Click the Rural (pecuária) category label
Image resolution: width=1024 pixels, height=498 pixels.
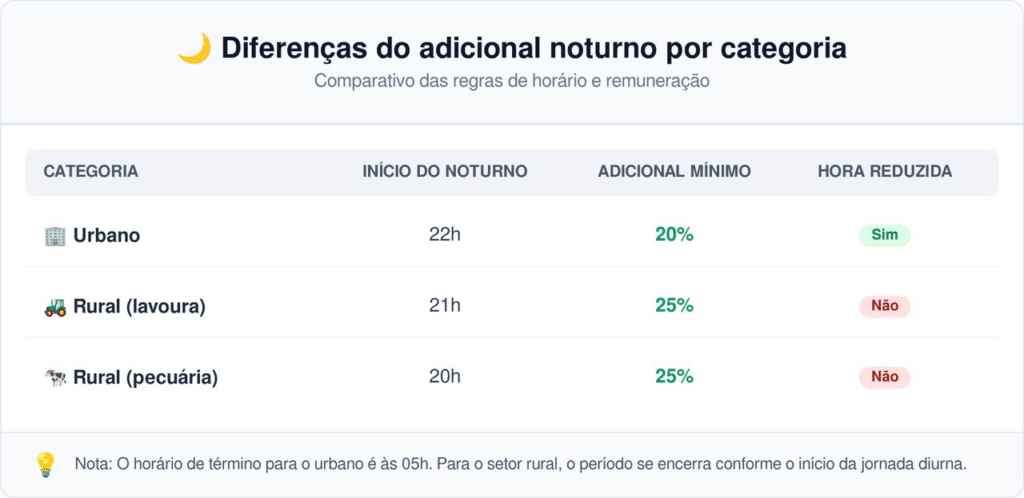tap(145, 377)
